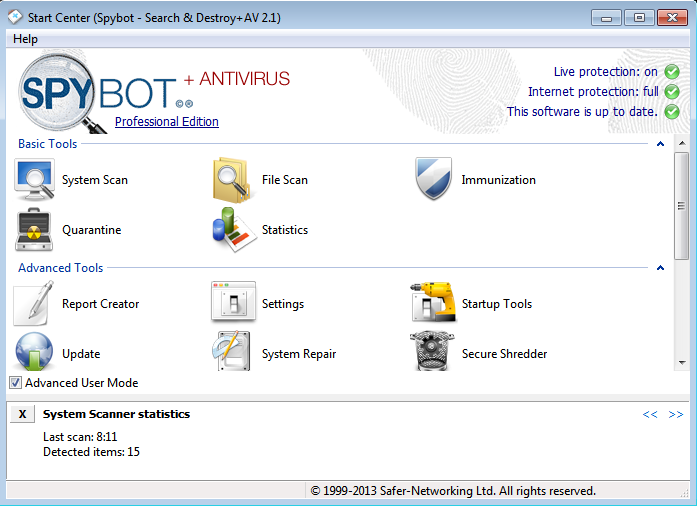Screen dimensions: 697x506
Task: Launch Startup Tools drill icon
Action: click(435, 304)
